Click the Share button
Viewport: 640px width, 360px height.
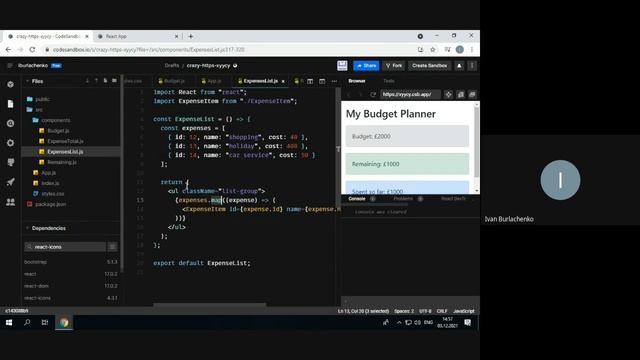click(366, 65)
